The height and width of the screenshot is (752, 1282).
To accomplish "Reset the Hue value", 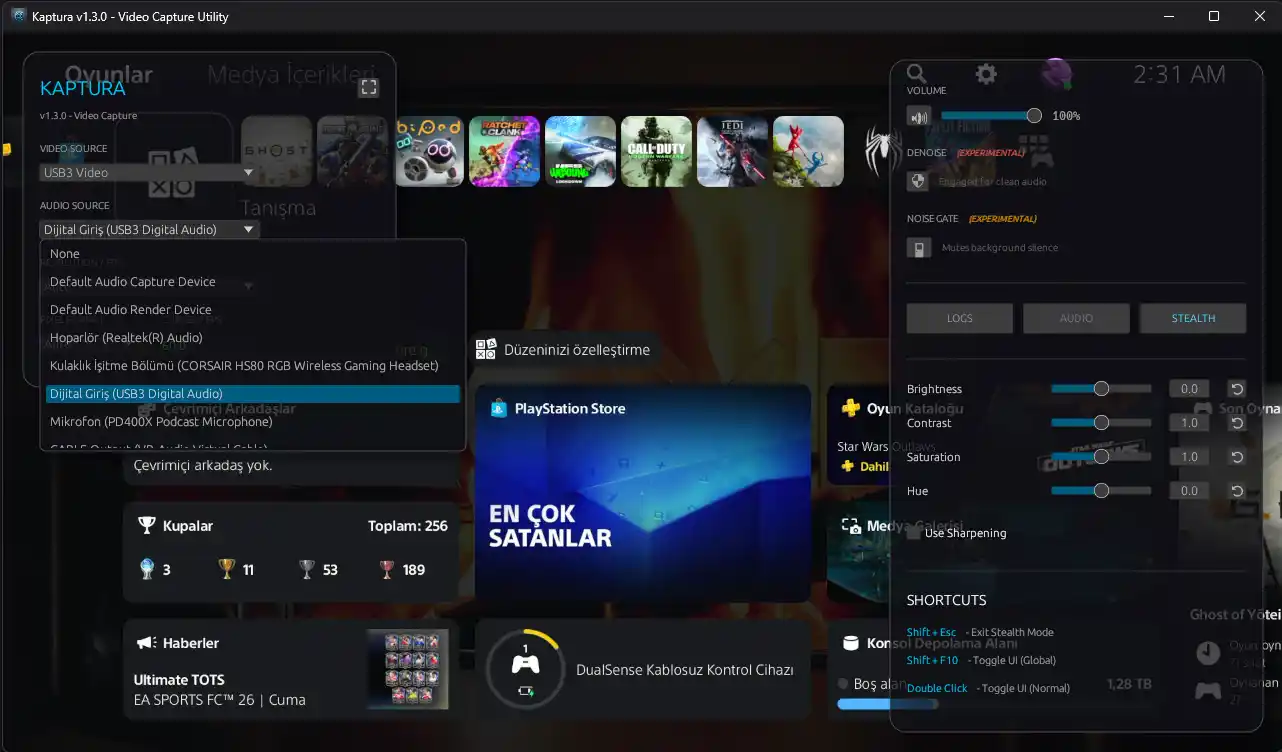I will (1237, 491).
